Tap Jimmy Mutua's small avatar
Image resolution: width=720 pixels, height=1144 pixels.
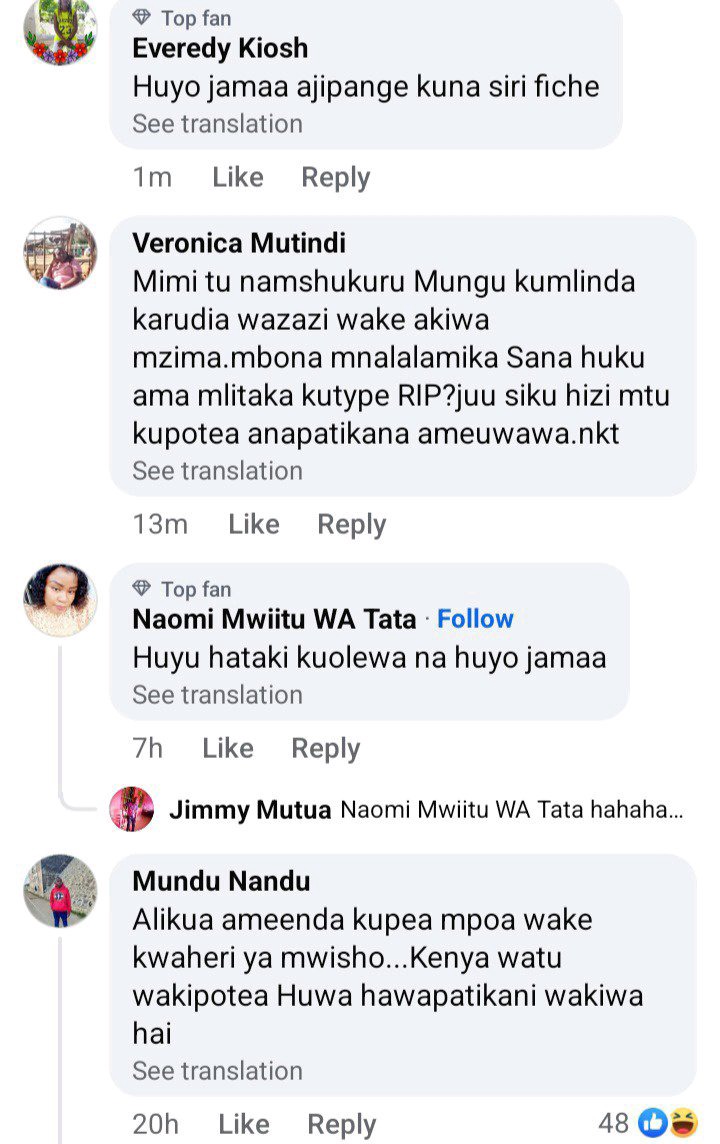coord(132,809)
